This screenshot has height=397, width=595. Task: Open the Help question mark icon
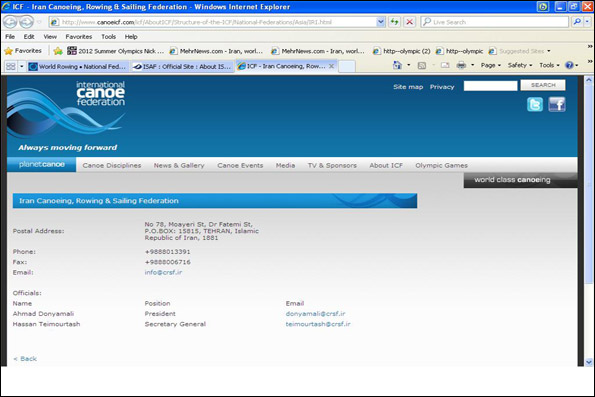(569, 65)
